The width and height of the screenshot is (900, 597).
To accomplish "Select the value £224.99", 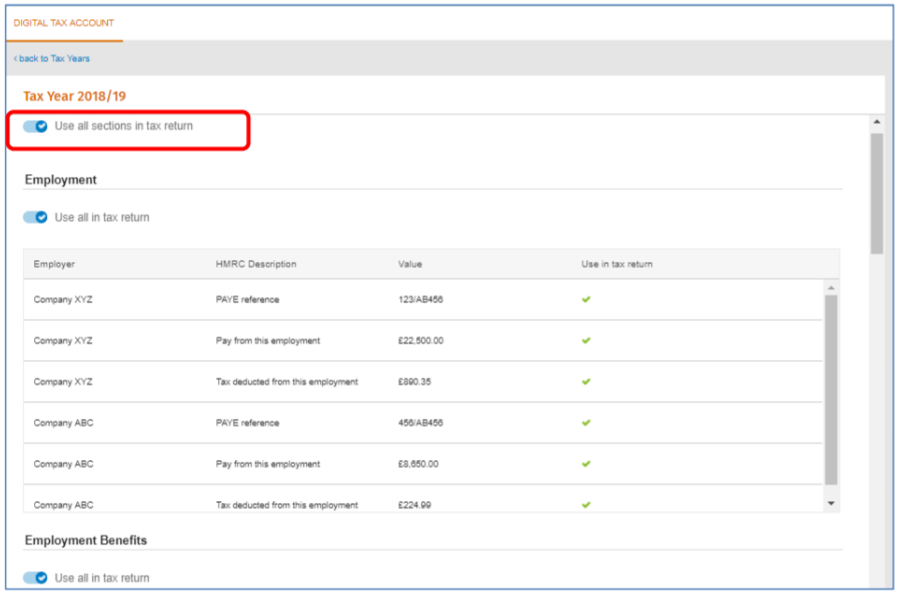I will (414, 505).
